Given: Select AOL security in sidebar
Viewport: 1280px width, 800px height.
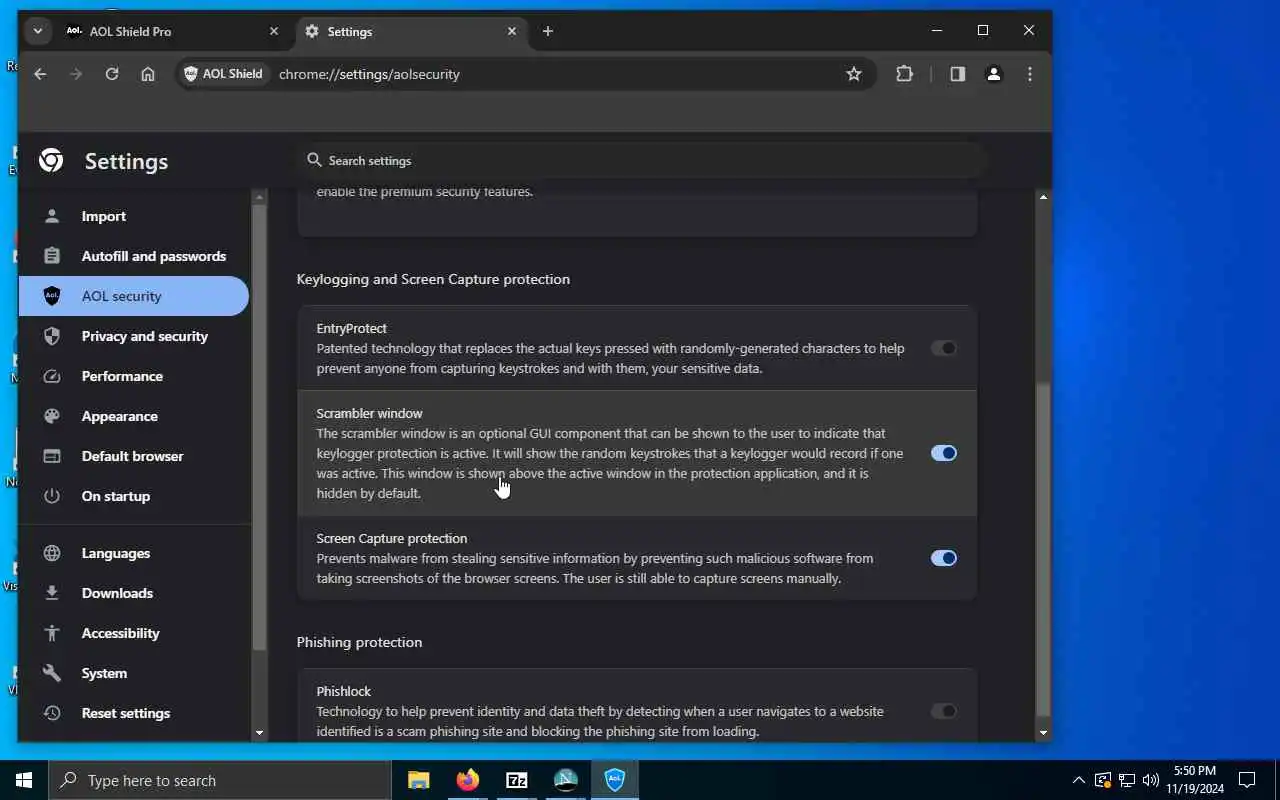Looking at the screenshot, I should [x=134, y=296].
